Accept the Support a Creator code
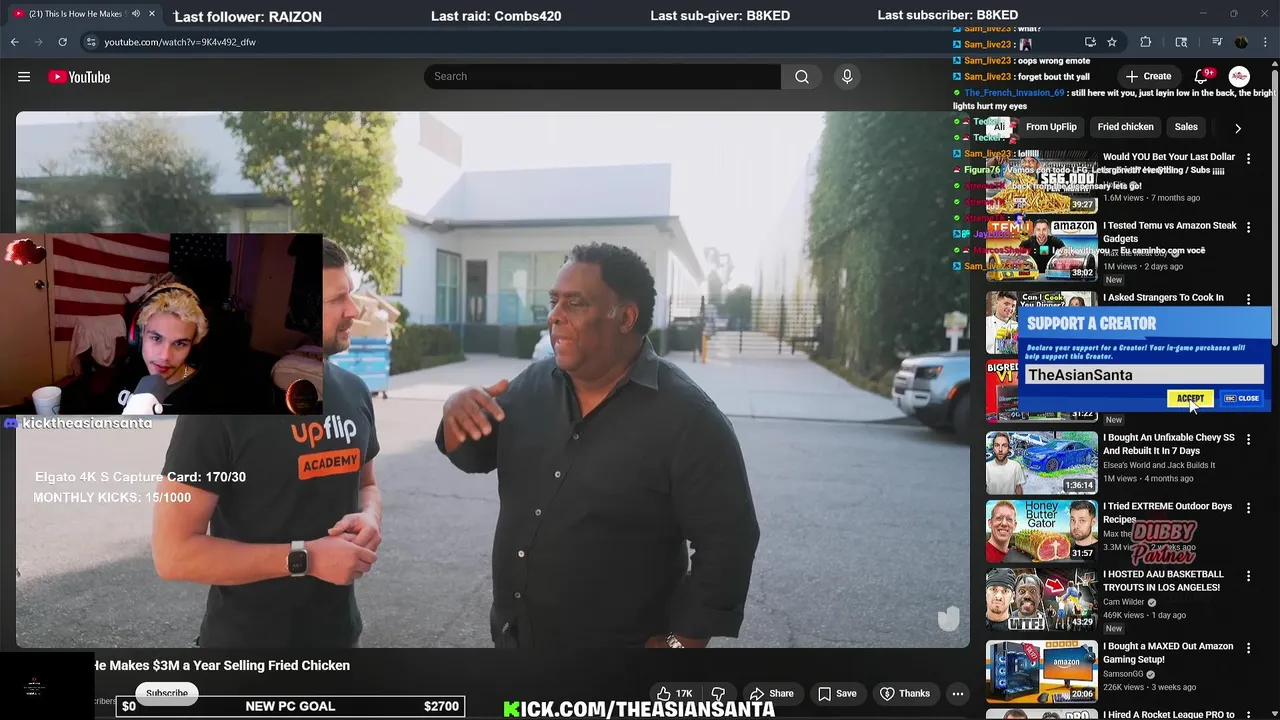Viewport: 1280px width, 720px height. tap(1190, 399)
